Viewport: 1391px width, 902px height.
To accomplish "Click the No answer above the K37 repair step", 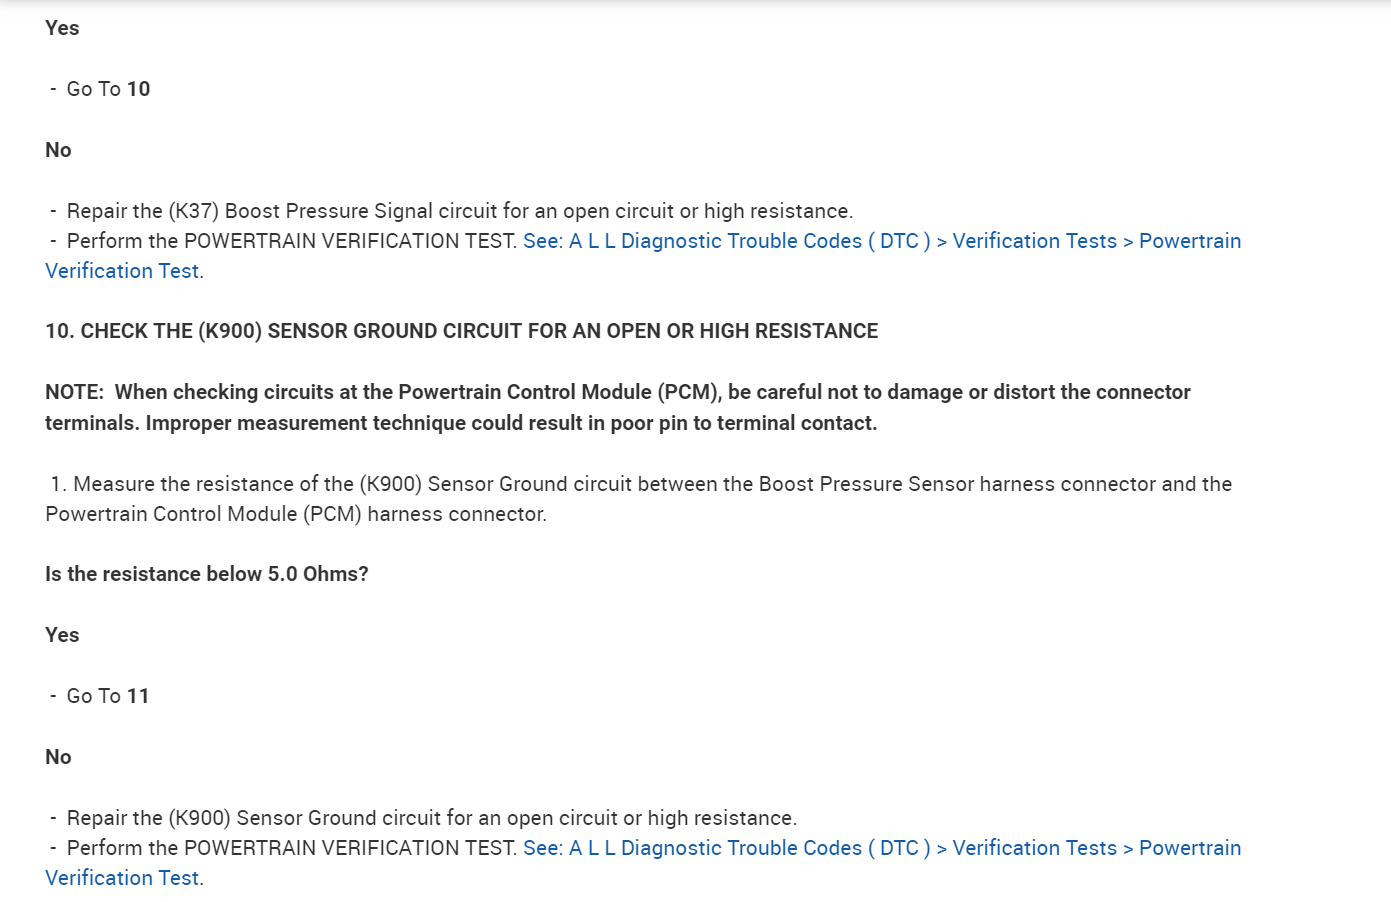I will click(x=58, y=150).
